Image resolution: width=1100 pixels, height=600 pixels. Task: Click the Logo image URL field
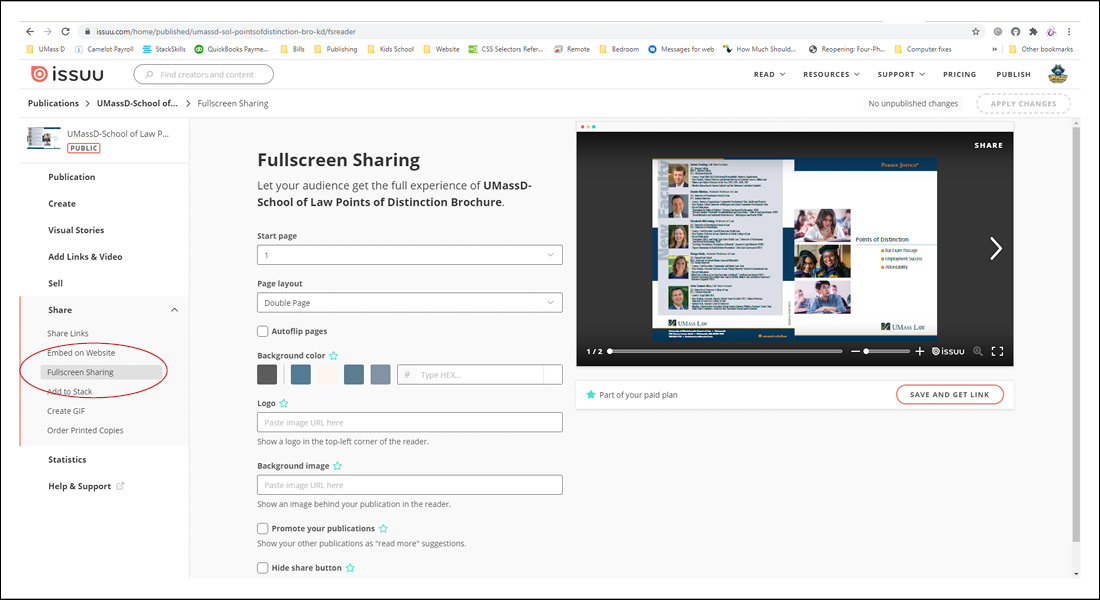coord(409,422)
